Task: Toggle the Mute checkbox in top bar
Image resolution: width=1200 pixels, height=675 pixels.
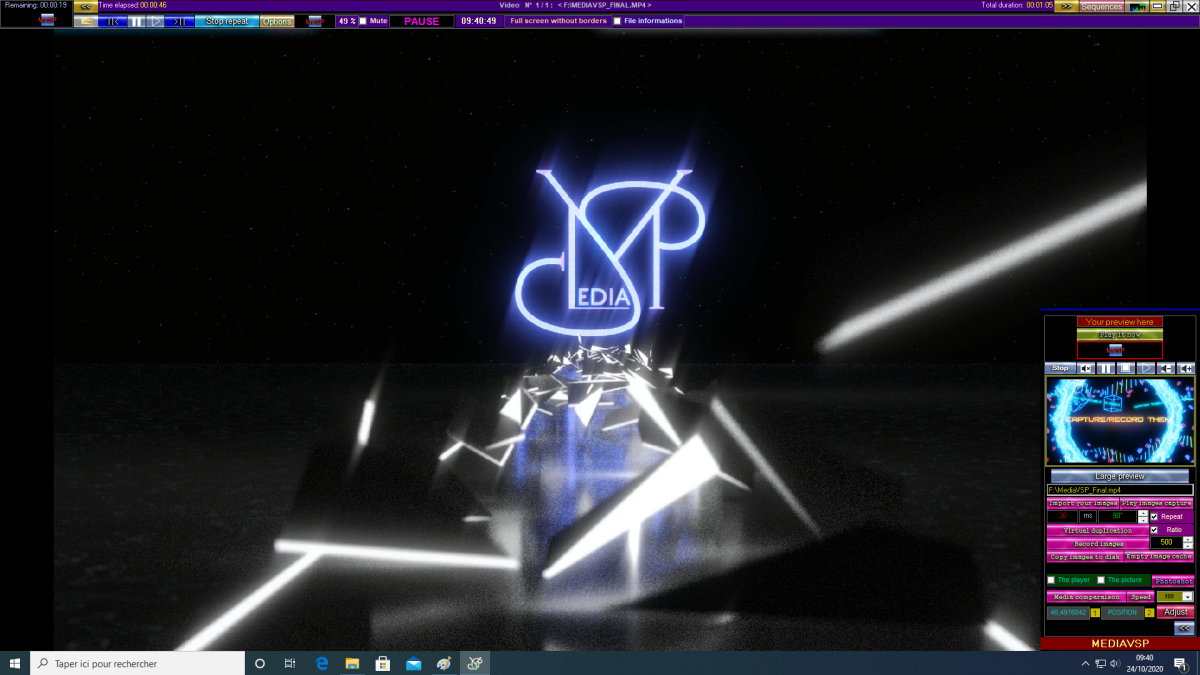Action: coord(363,21)
